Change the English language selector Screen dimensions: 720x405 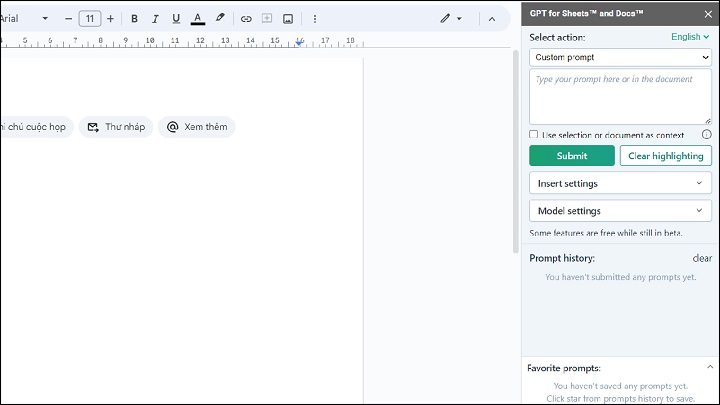pos(690,37)
